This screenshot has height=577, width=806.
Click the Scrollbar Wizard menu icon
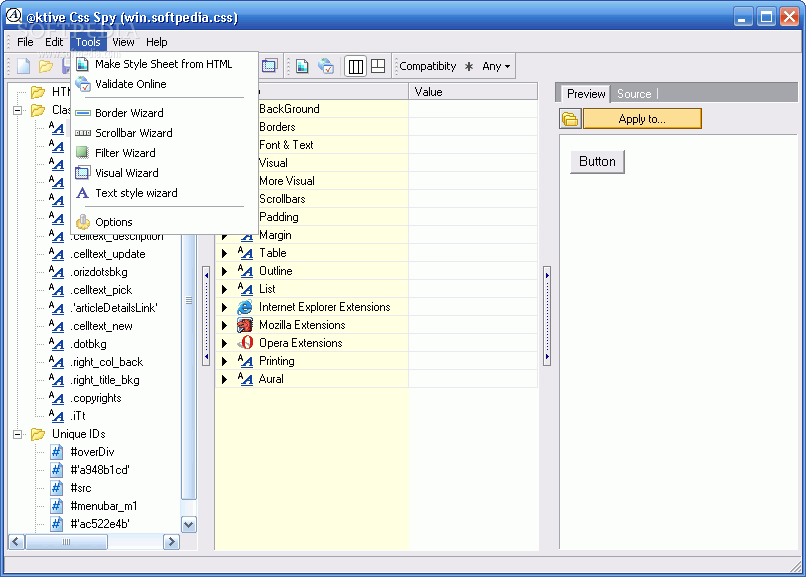[x=82, y=133]
